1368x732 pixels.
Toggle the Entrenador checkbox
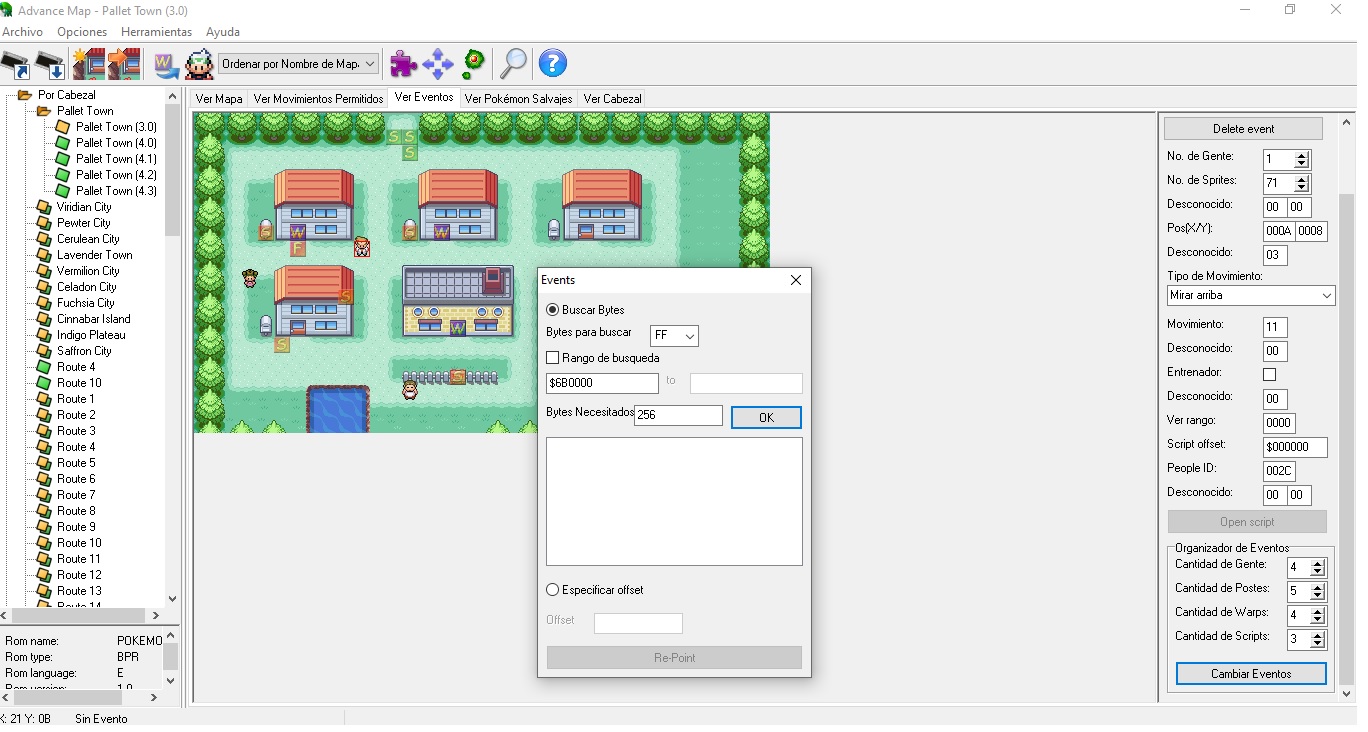point(1269,374)
